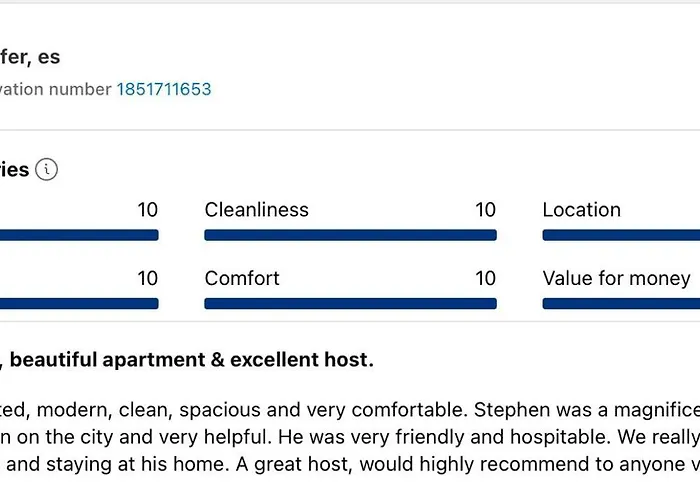This screenshot has width=700, height=500.
Task: Open reservation number 1851711653 link
Action: click(164, 89)
